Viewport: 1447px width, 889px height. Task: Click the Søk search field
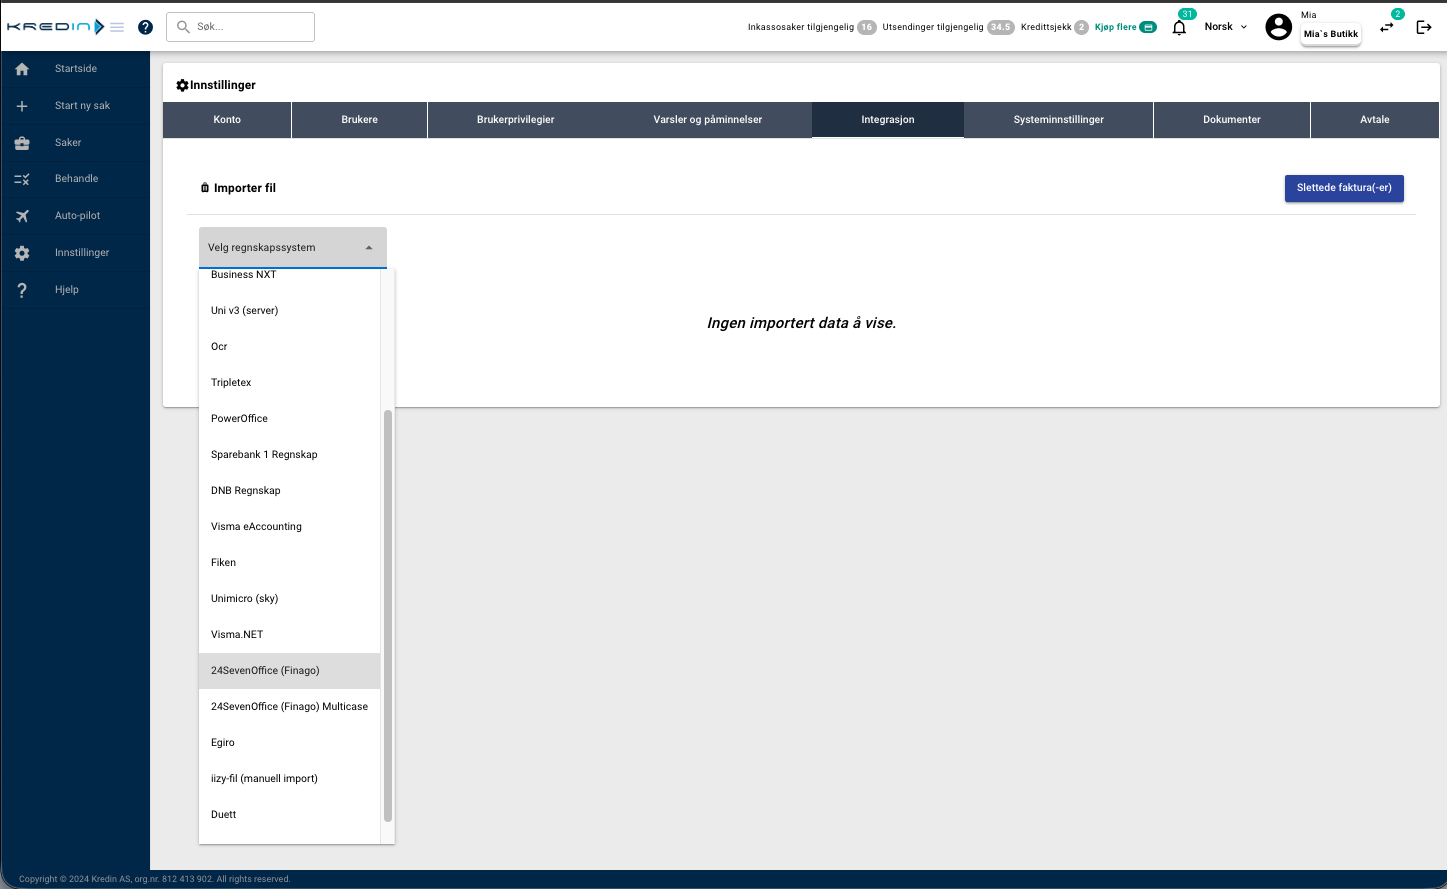click(240, 27)
